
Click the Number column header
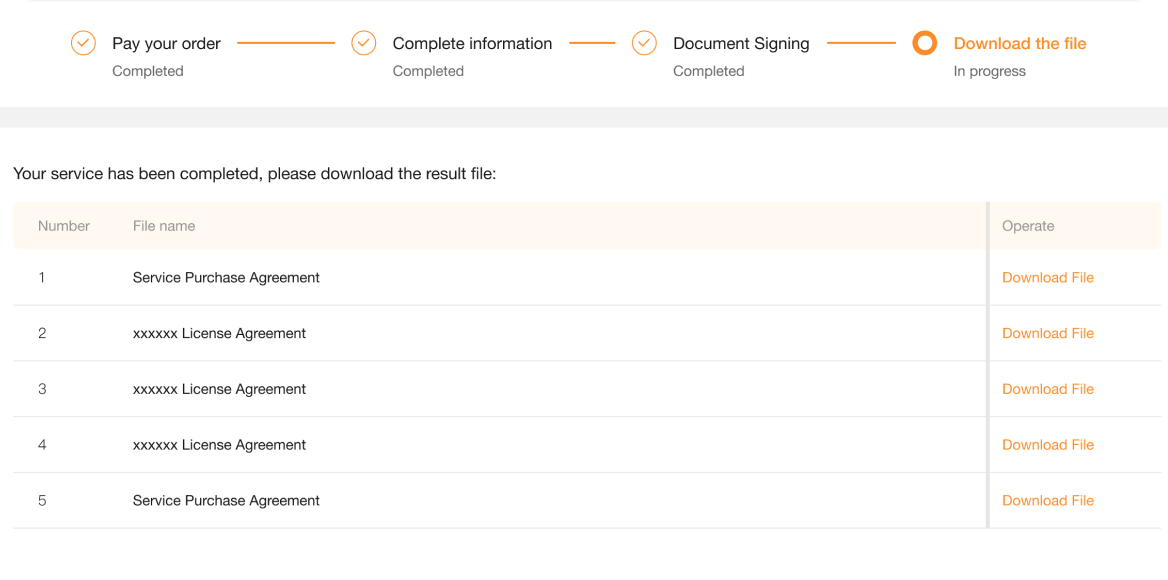[x=64, y=226]
